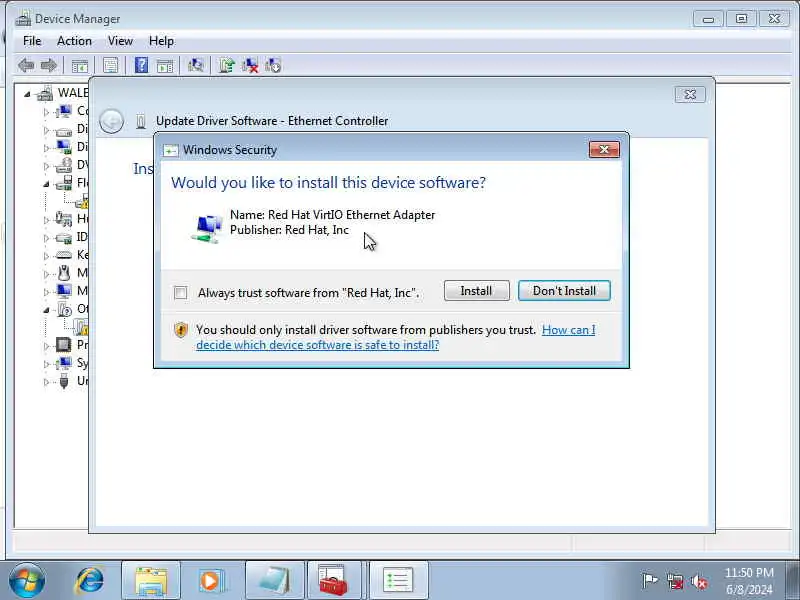
Task: Click Update Driver Software toolbar icon
Action: [x=227, y=65]
